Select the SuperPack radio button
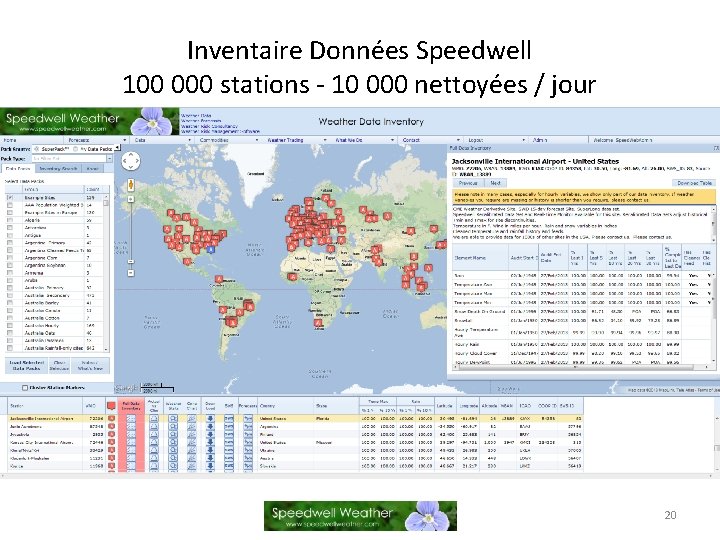The image size is (720, 540). pos(36,149)
